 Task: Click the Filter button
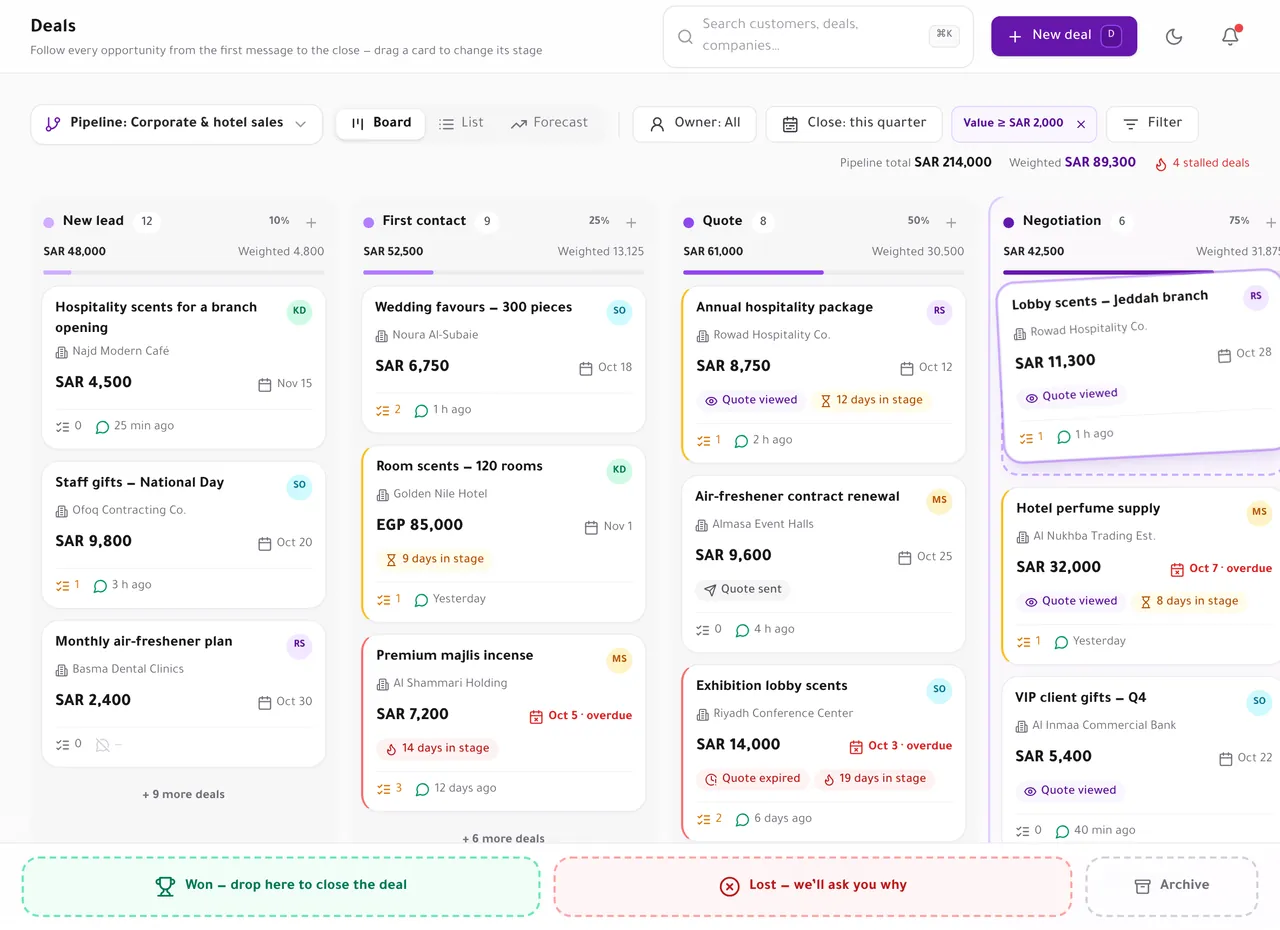[x=1152, y=124]
